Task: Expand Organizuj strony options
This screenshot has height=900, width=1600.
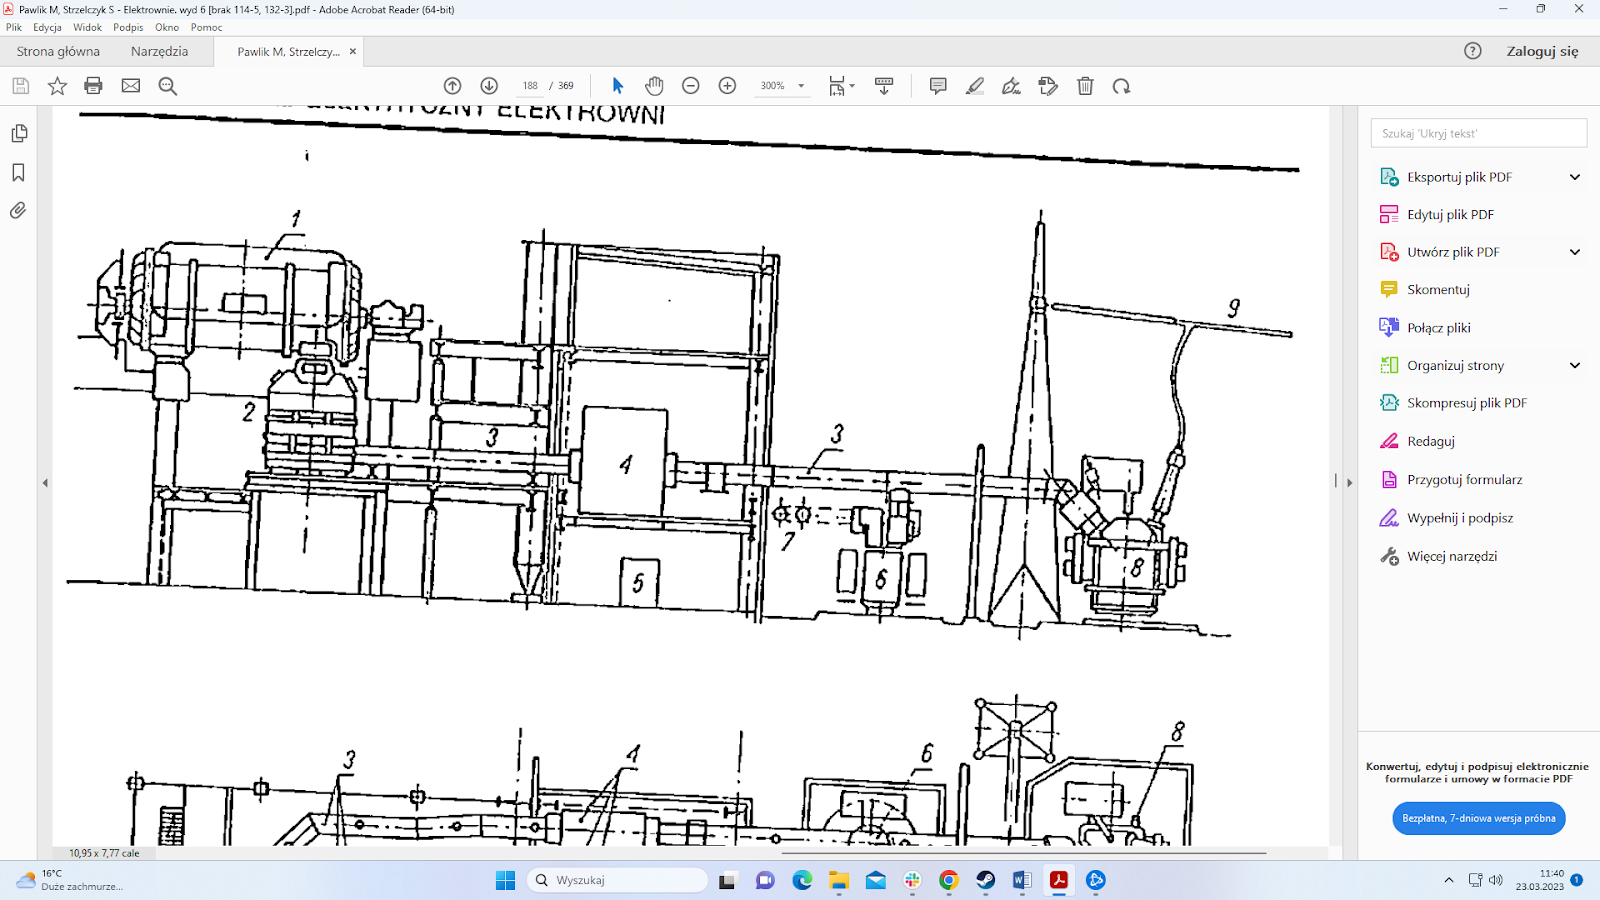Action: [1574, 365]
